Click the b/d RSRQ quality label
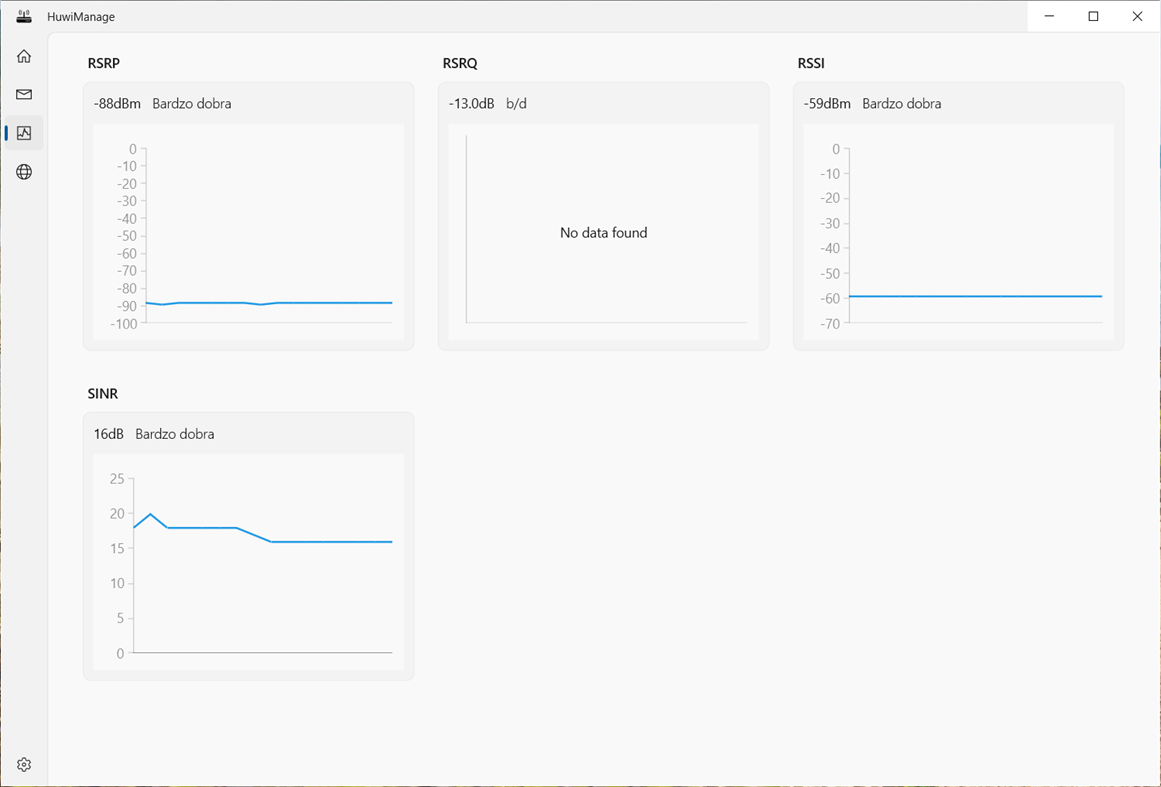Viewport: 1161px width, 787px height. point(517,104)
